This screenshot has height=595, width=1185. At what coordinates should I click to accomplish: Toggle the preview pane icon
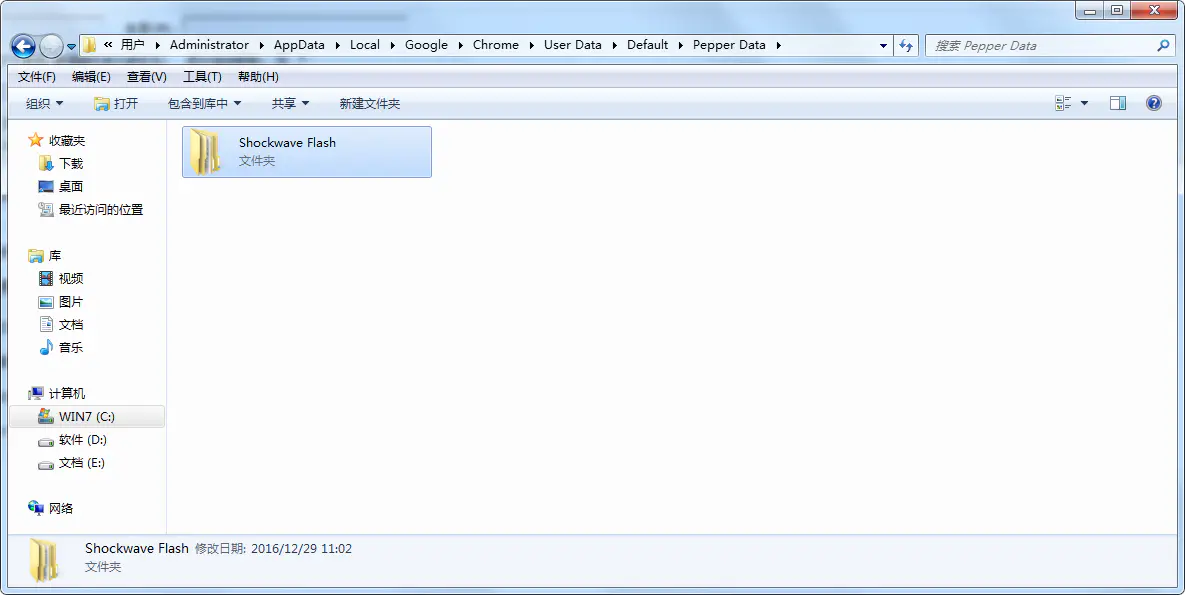coord(1118,103)
